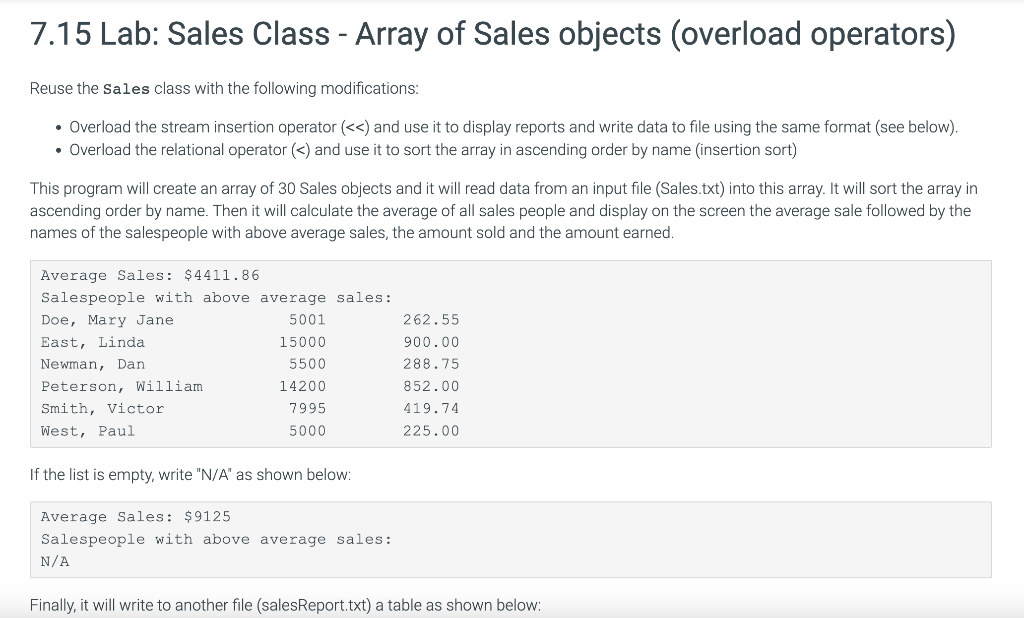
Task: Click the N/A line in second code block
Action: 55,561
